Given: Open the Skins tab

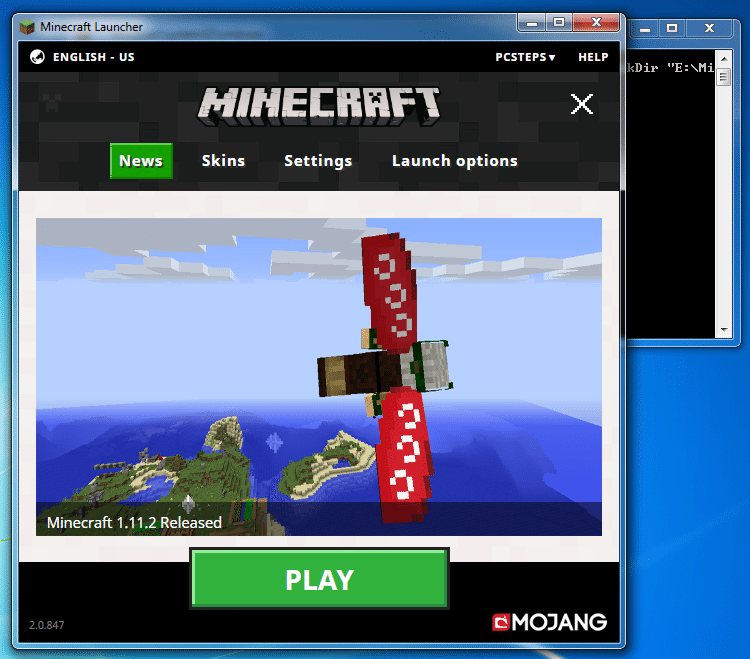Looking at the screenshot, I should click(223, 161).
